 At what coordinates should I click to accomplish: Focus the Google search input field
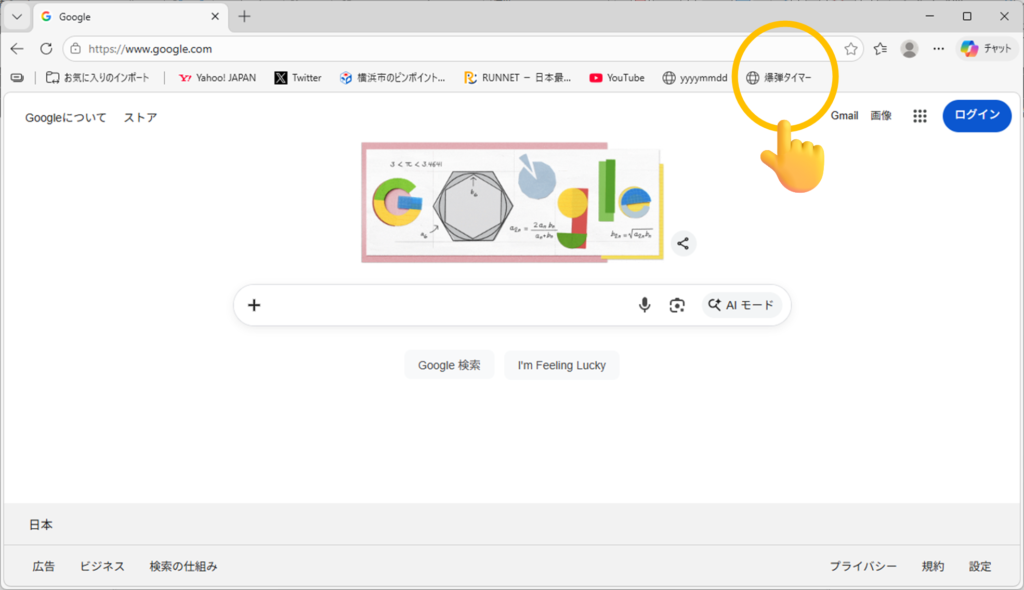click(450, 305)
